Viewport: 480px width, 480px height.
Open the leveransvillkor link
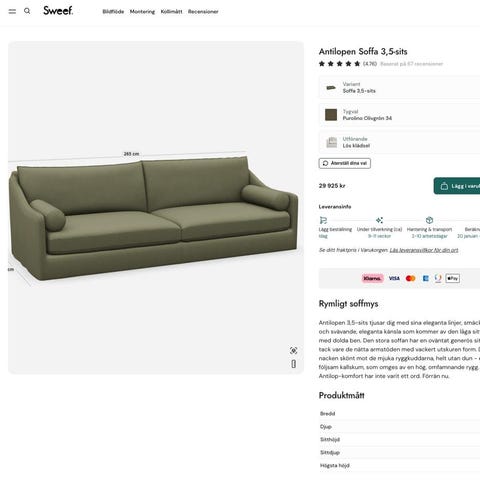(424, 250)
